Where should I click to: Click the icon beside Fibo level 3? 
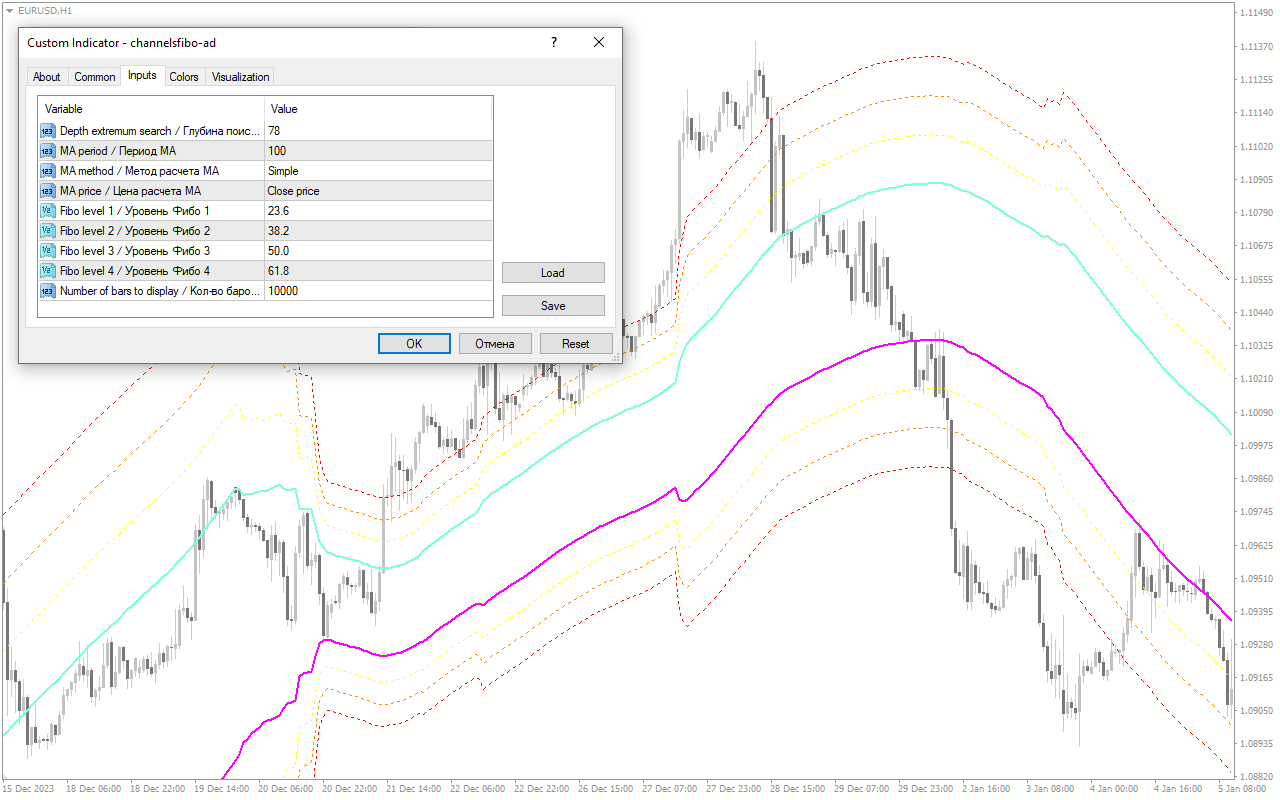(48, 251)
